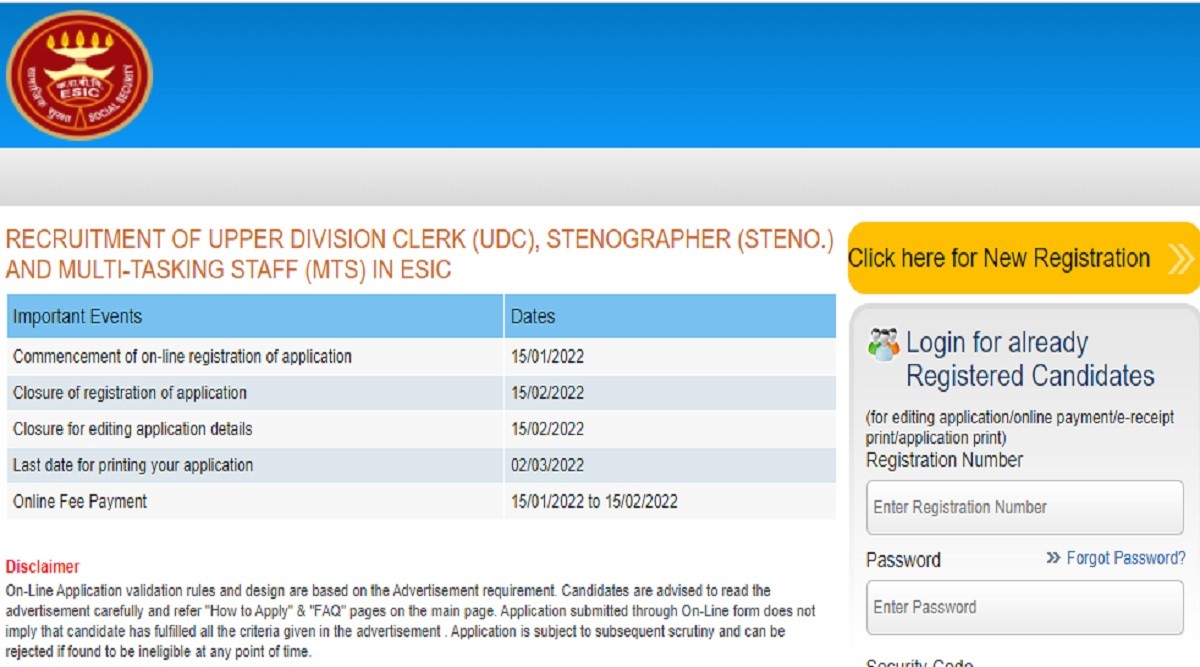Viewport: 1200px width, 667px height.
Task: Click the Recruitment of Upper Division Clerk heading
Action: [419, 254]
